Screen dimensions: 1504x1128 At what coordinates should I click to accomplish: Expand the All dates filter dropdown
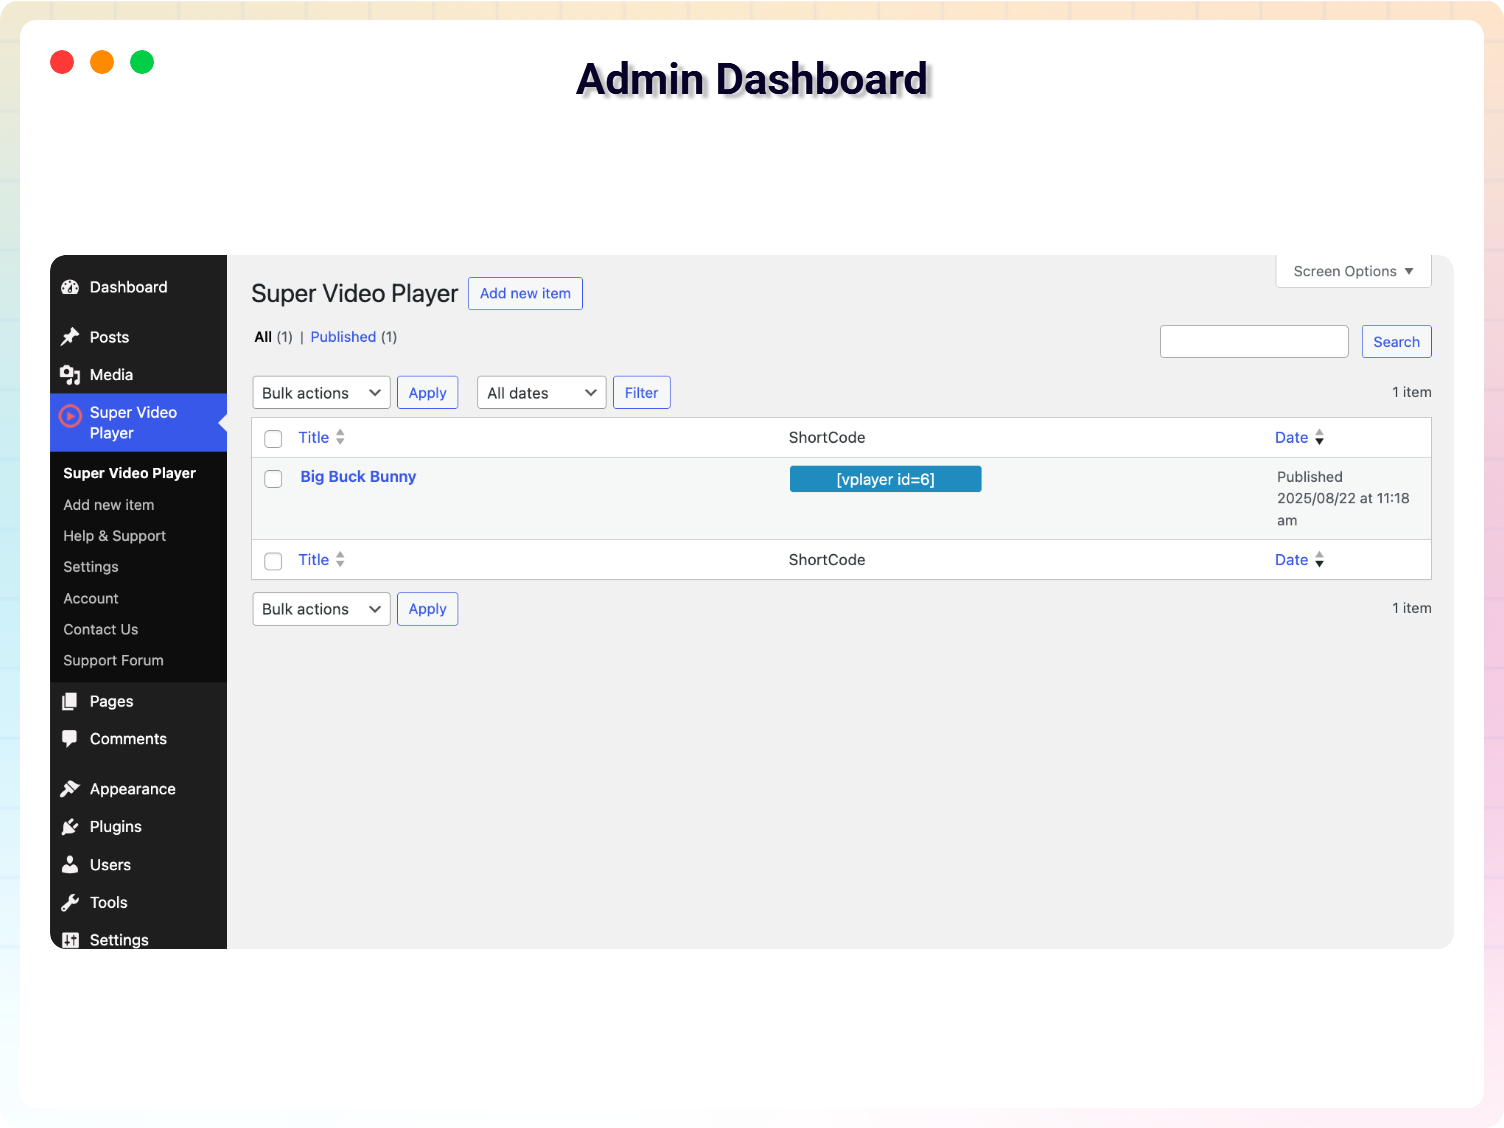tap(541, 393)
